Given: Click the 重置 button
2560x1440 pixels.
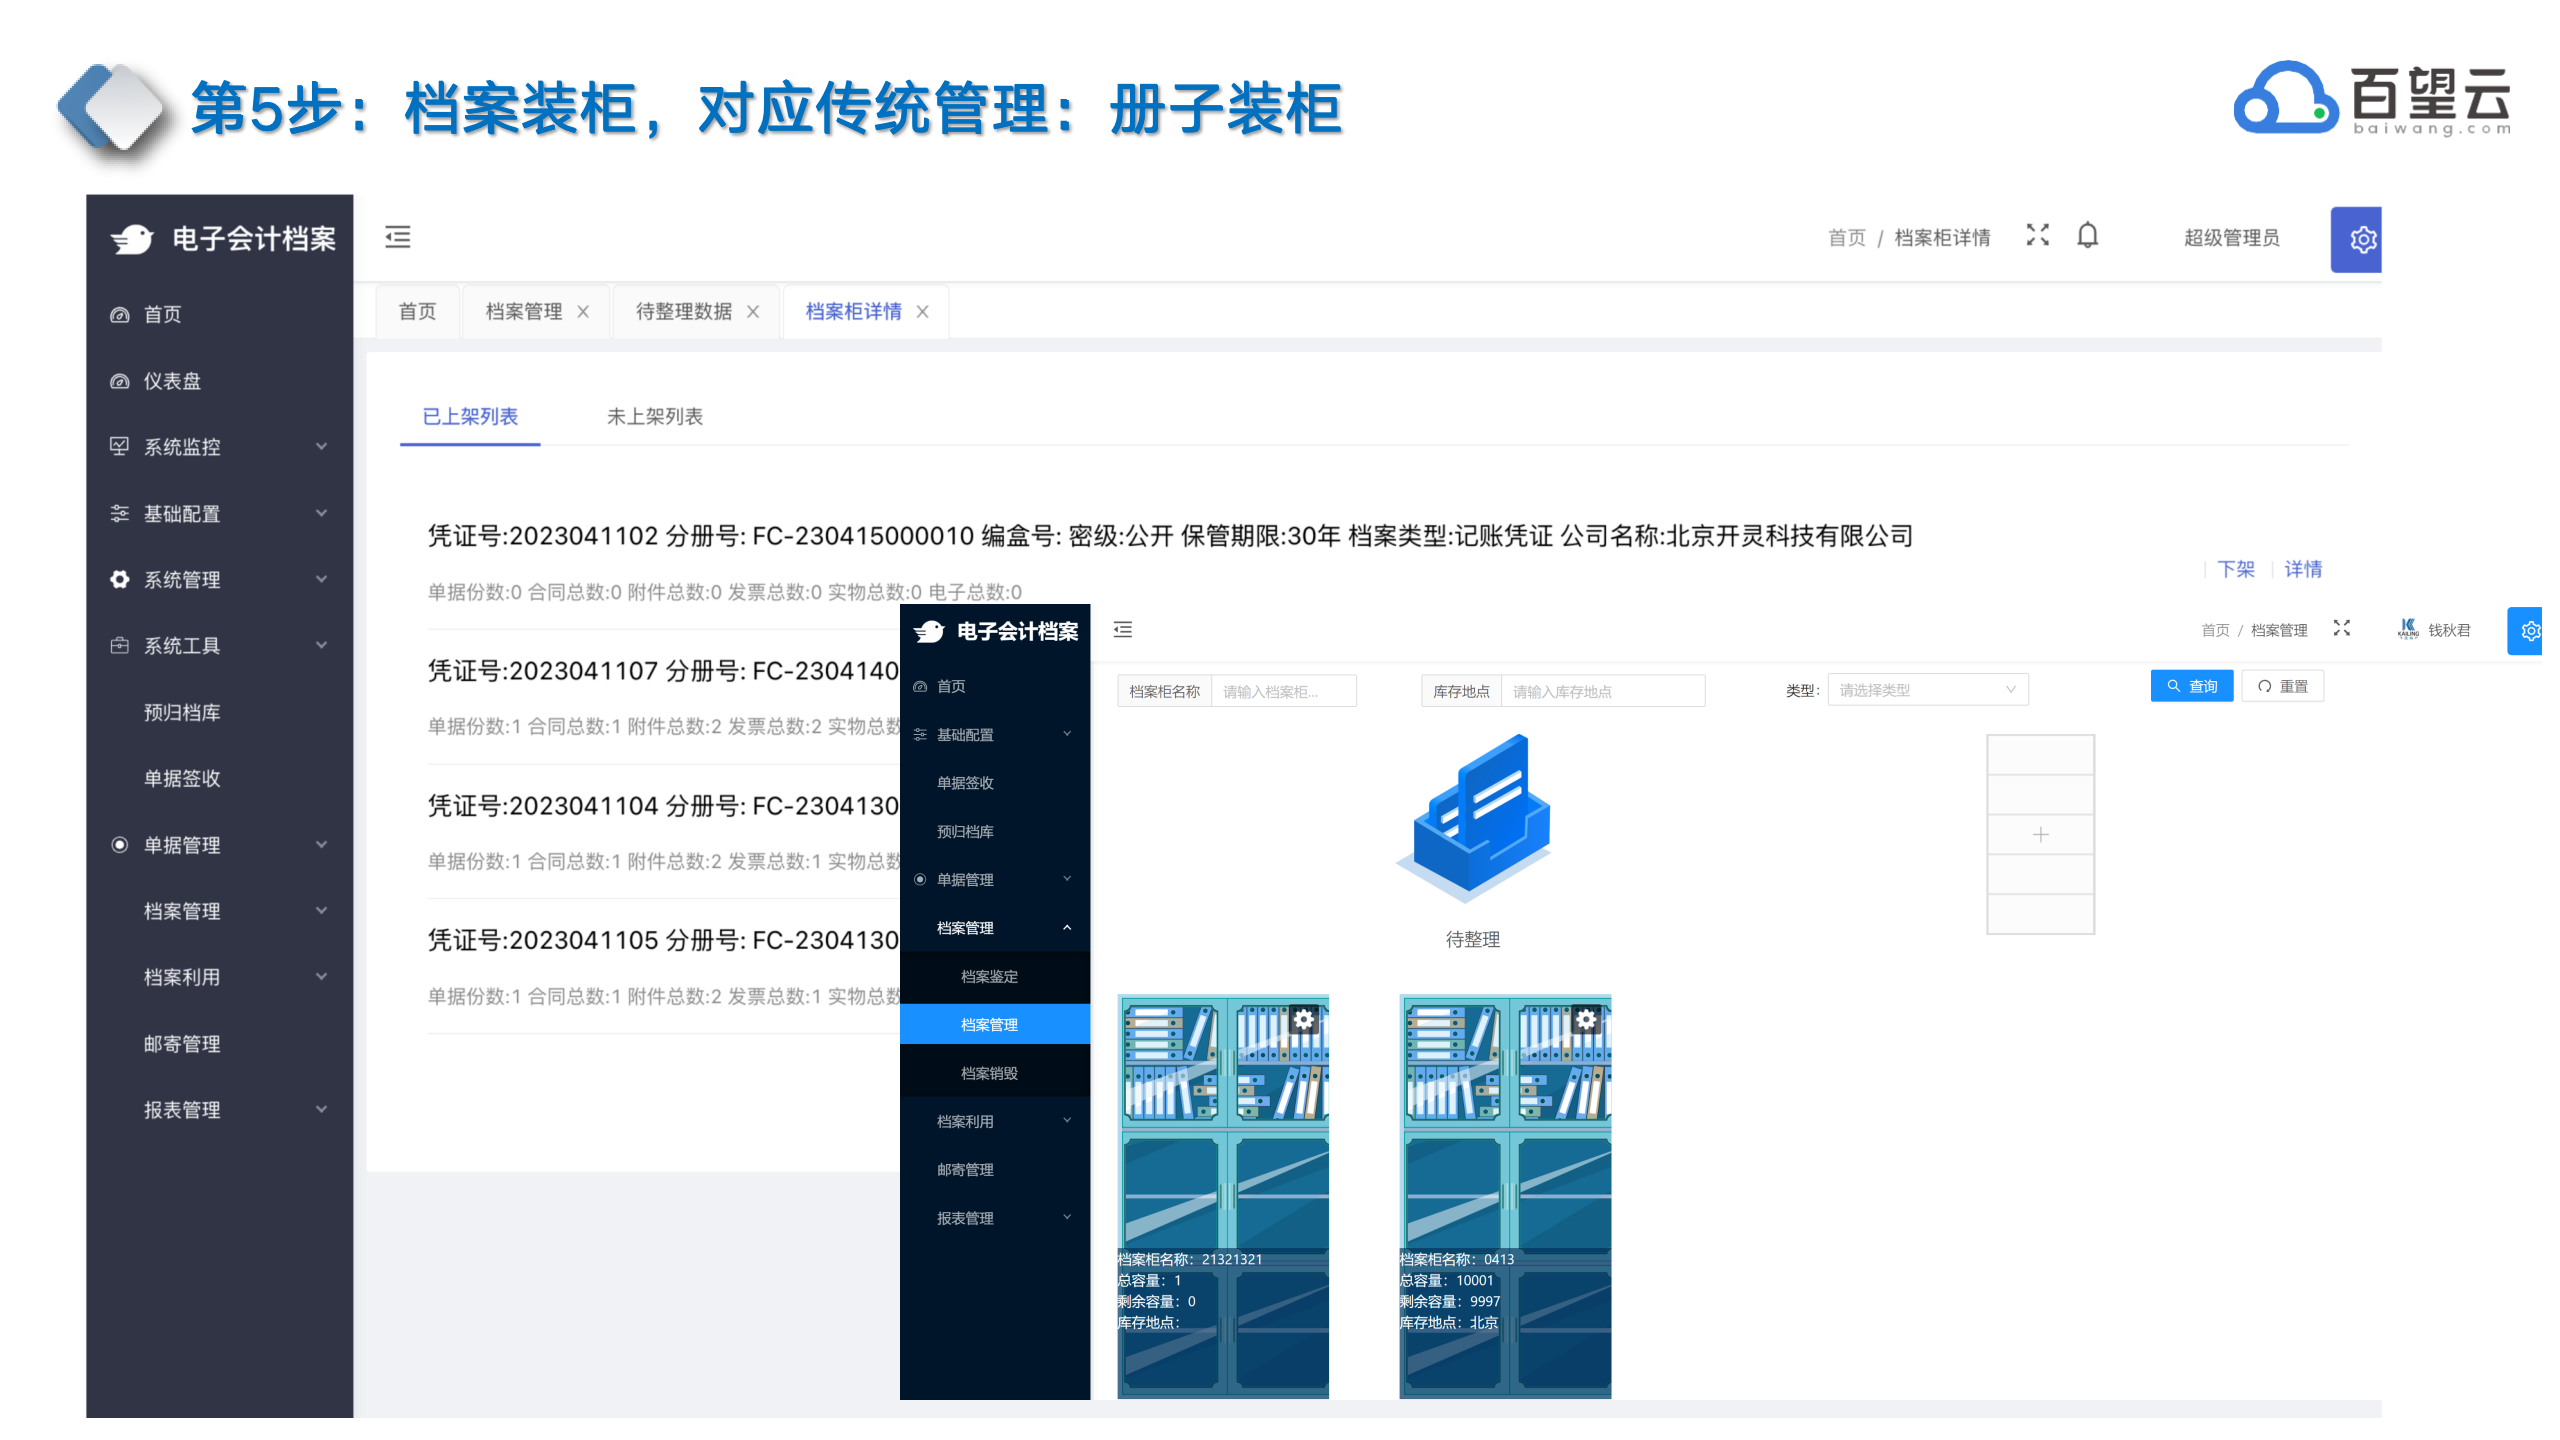Looking at the screenshot, I should [x=2282, y=686].
